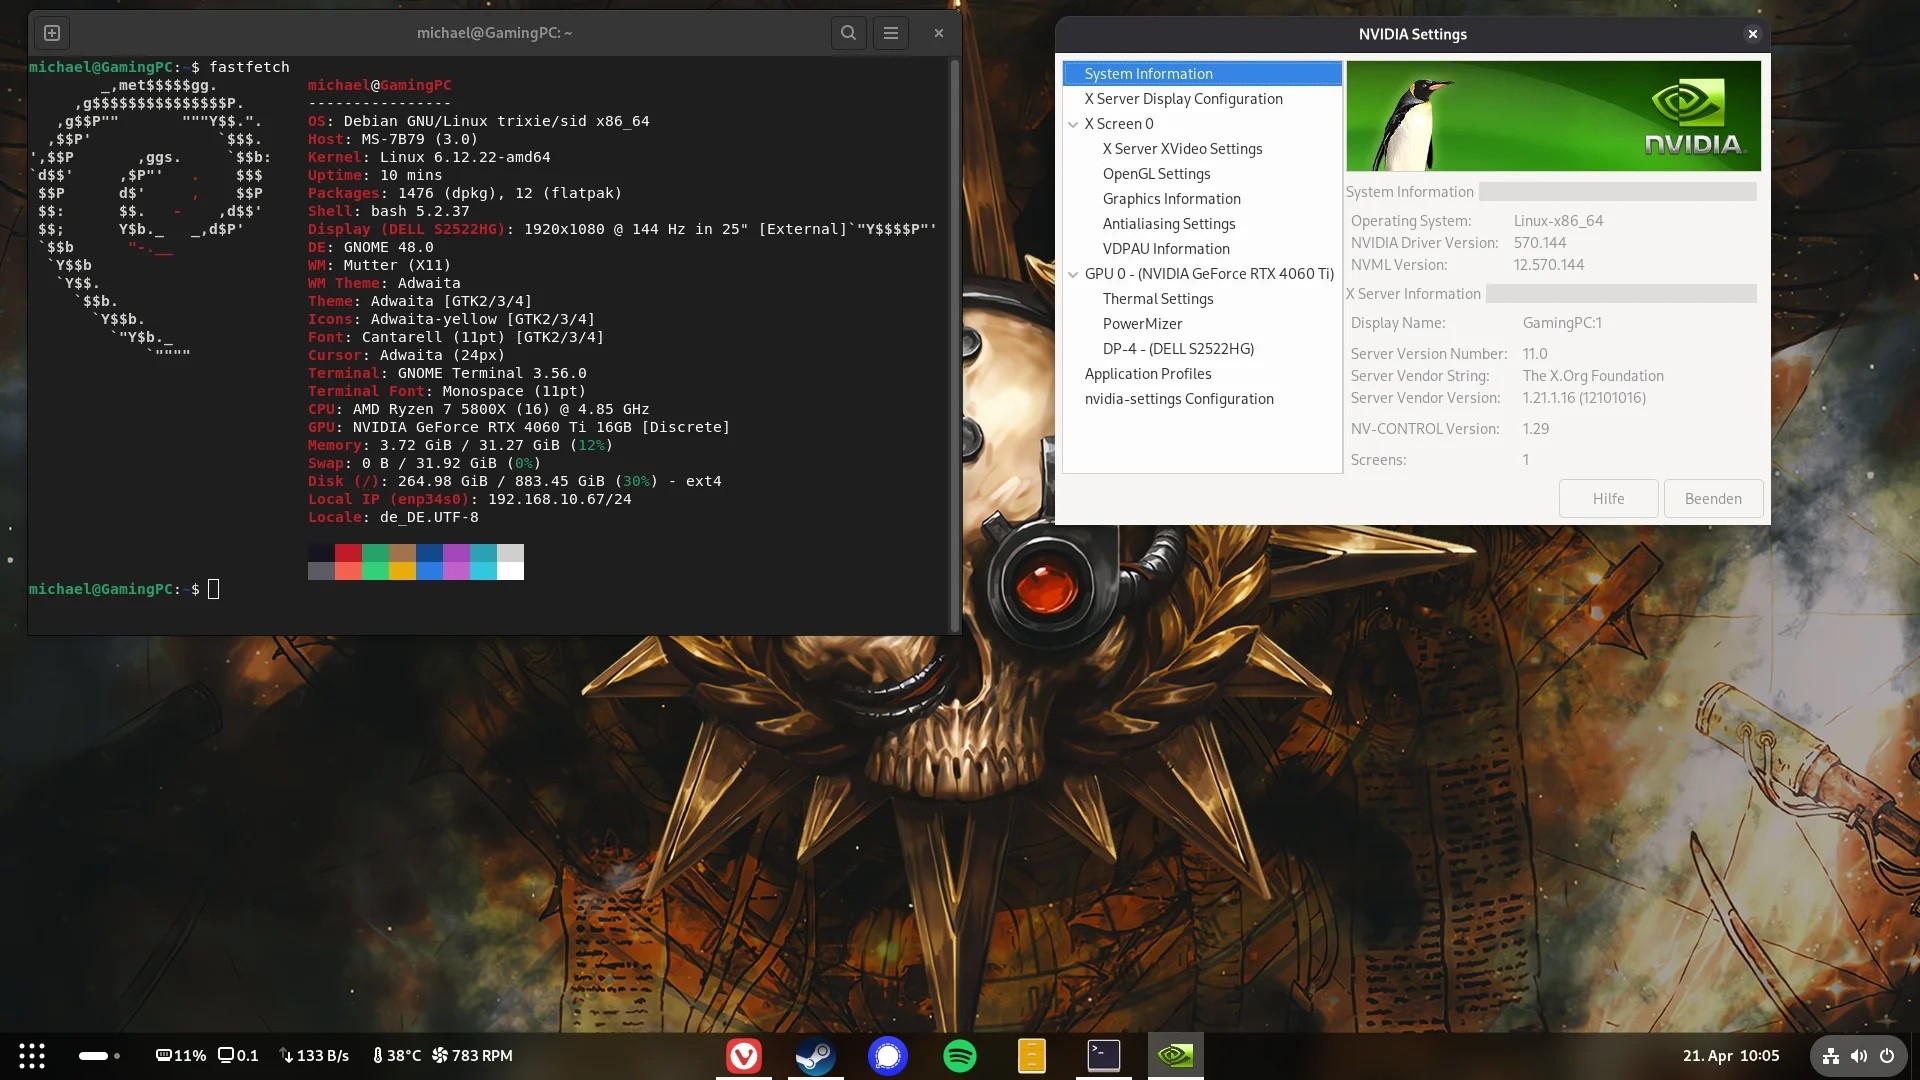
Task: Collapse the X Screen 0 tree node
Action: (x=1073, y=124)
